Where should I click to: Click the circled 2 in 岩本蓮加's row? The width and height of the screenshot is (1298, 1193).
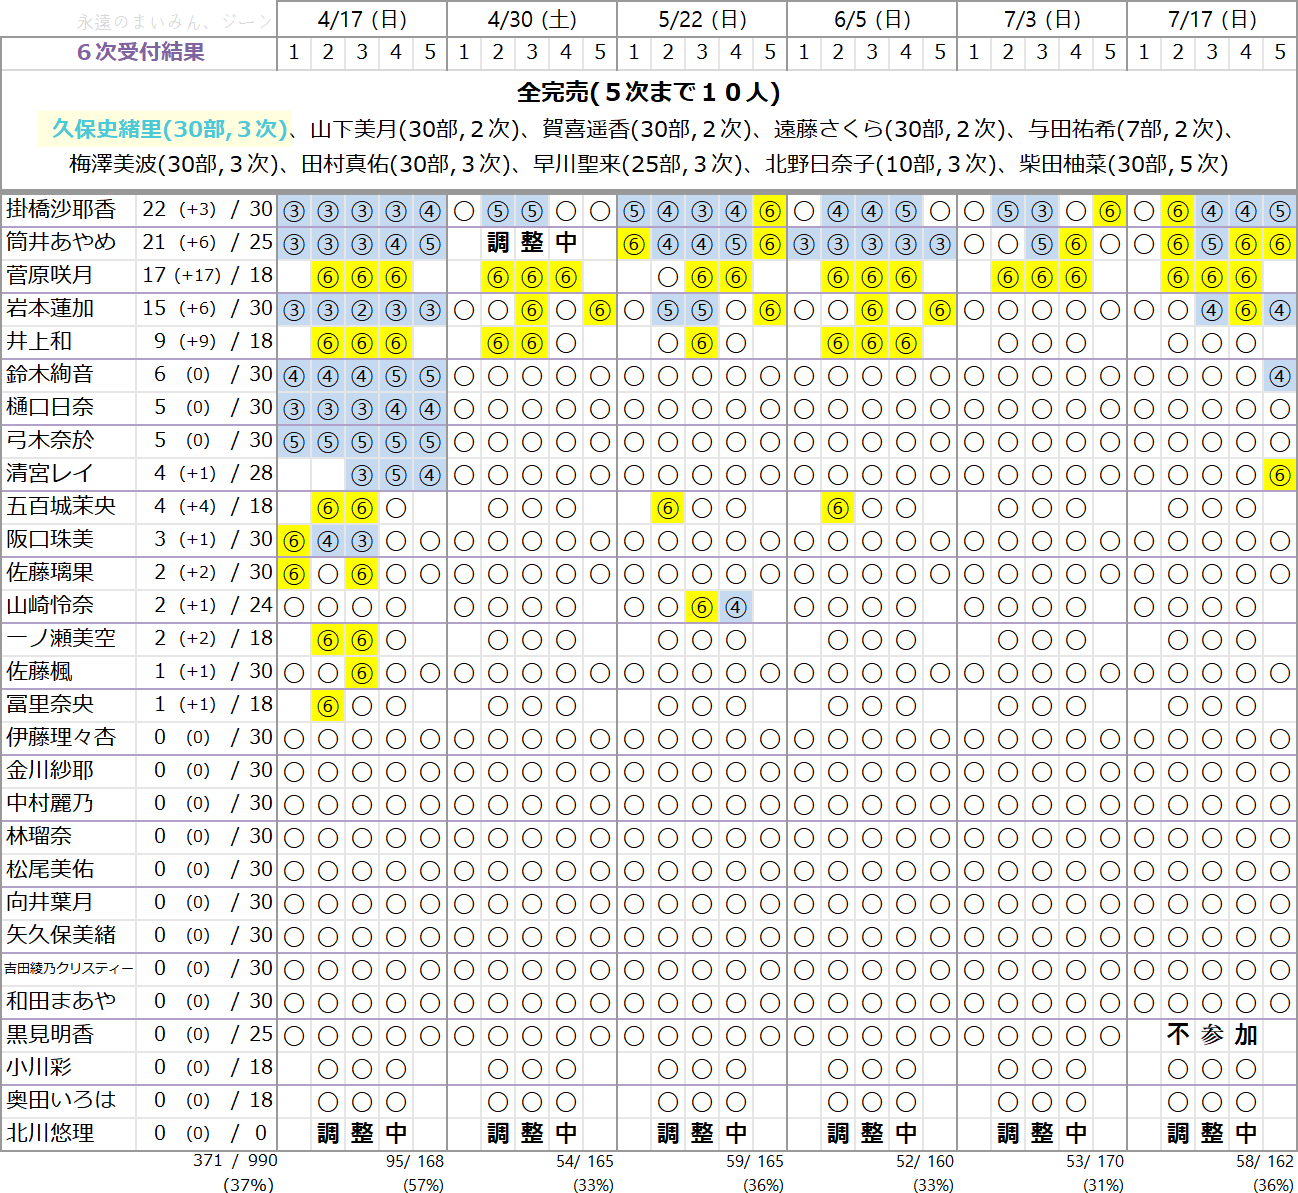362,310
